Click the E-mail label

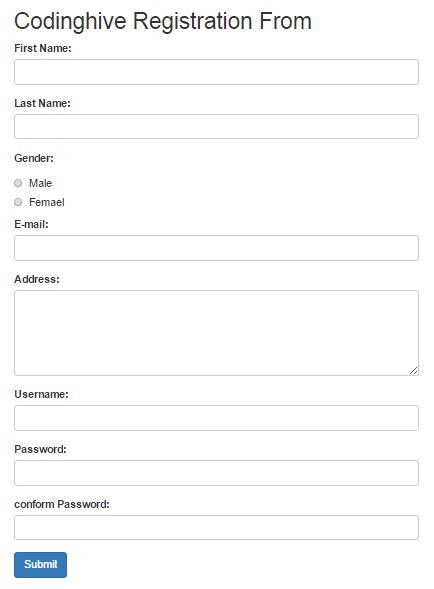[x=31, y=224]
